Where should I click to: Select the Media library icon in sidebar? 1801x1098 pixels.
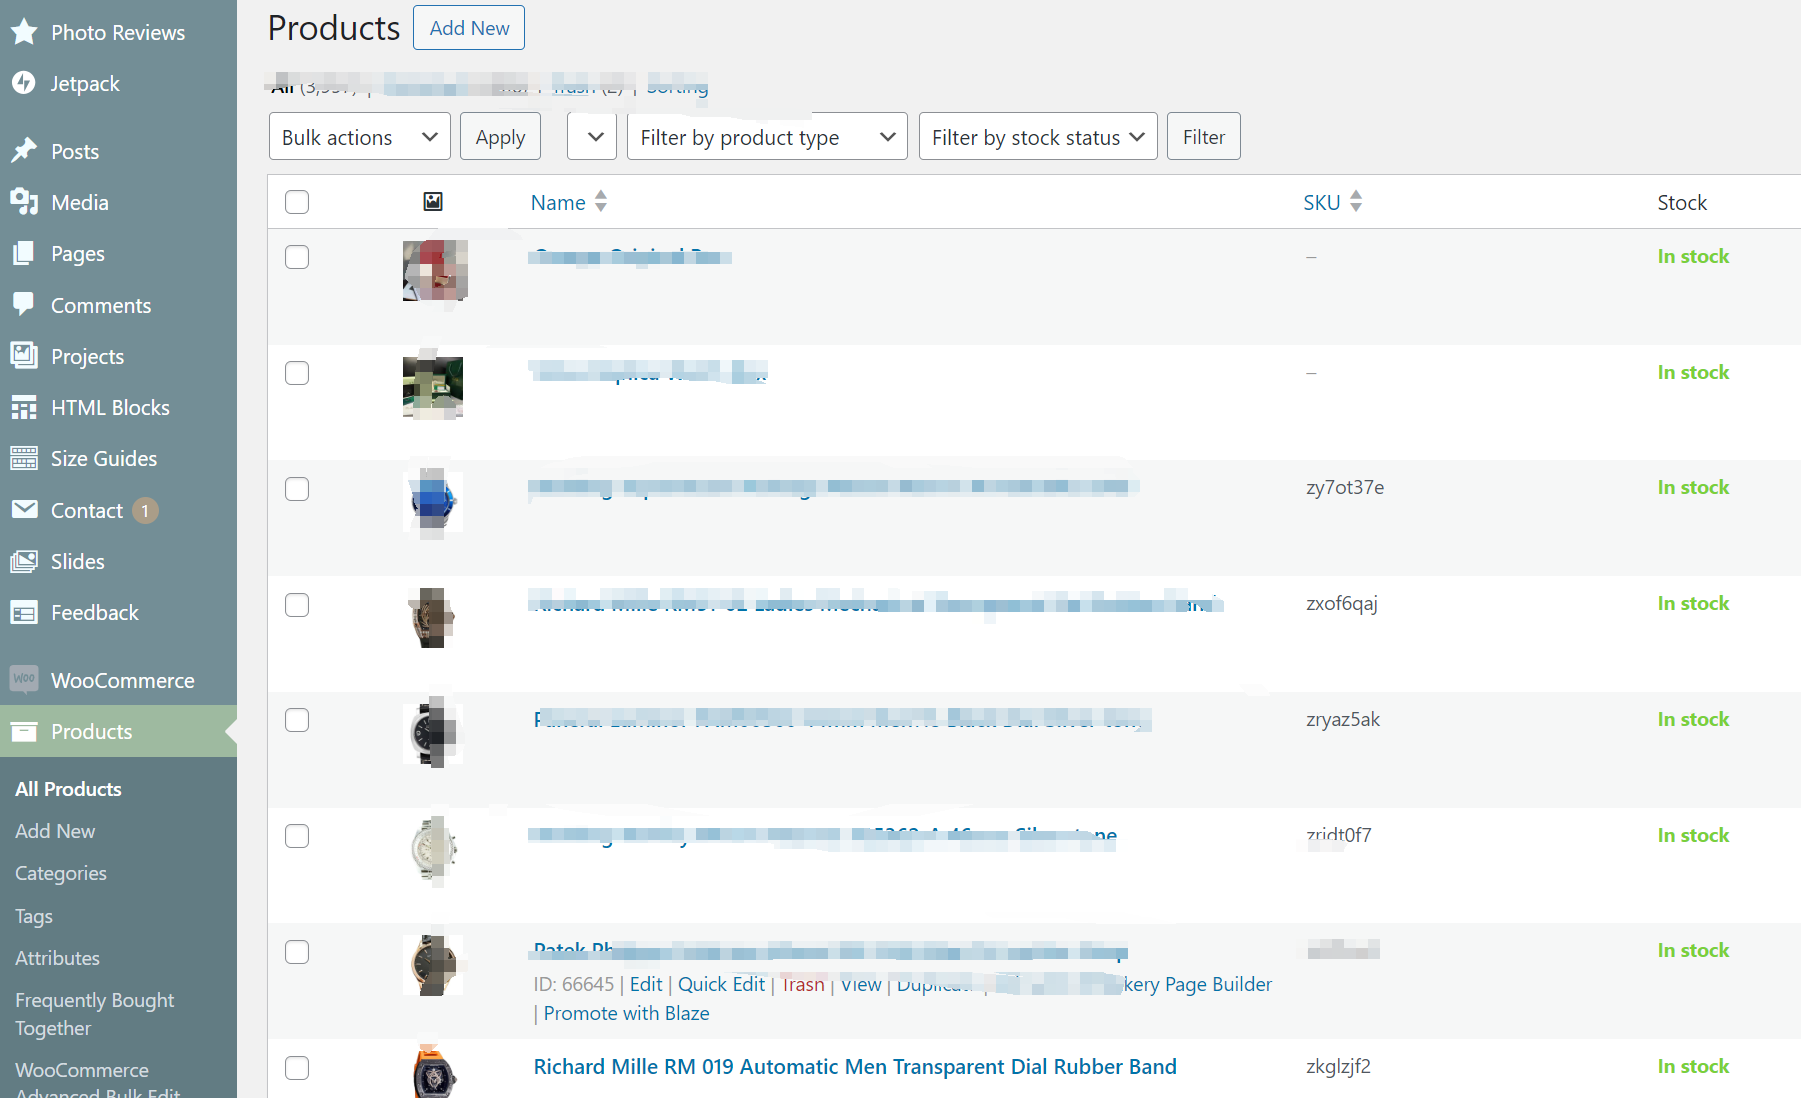(25, 202)
